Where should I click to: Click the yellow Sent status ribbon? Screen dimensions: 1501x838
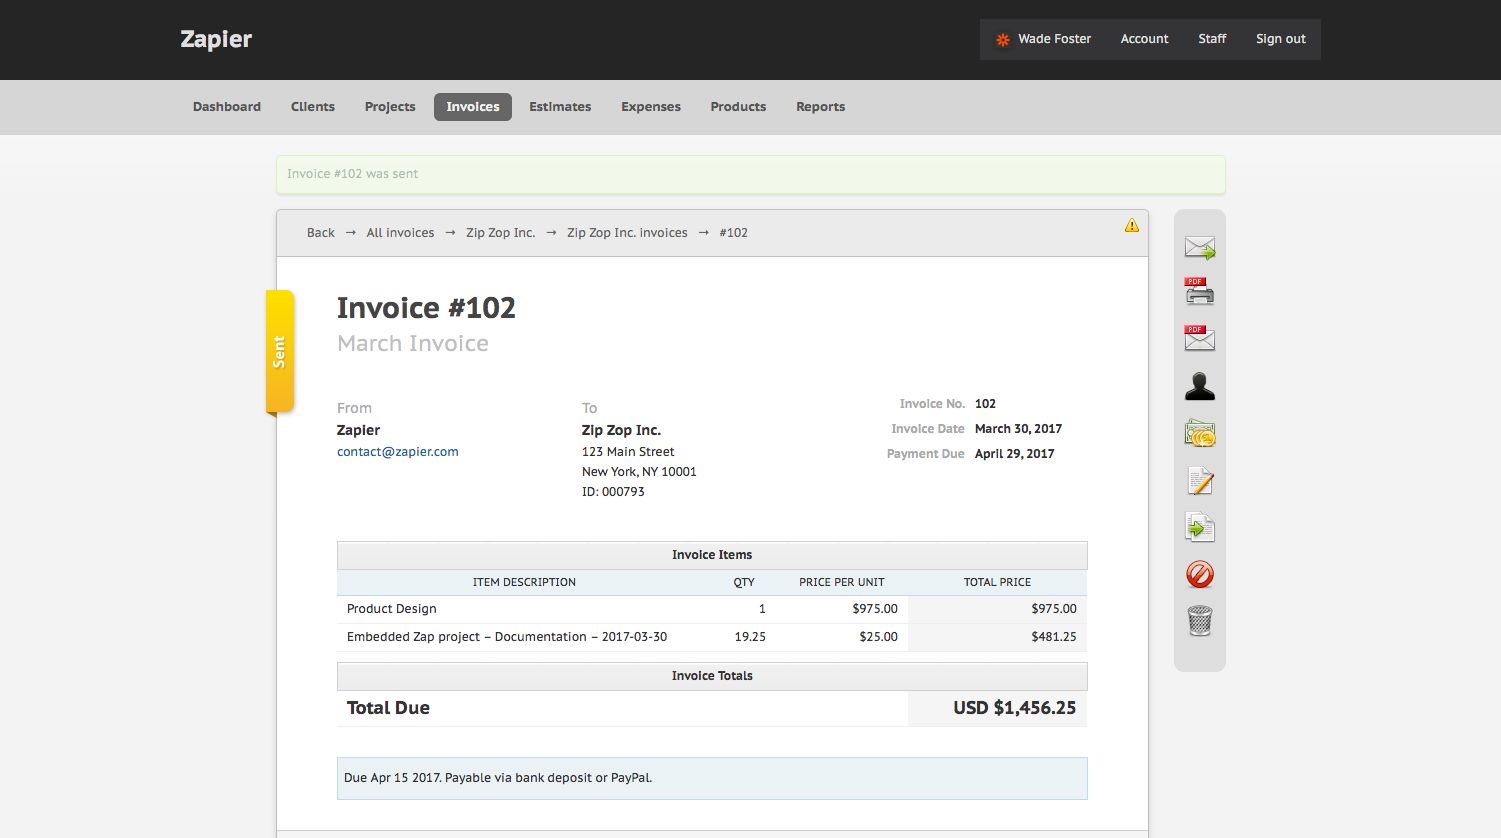coord(280,351)
